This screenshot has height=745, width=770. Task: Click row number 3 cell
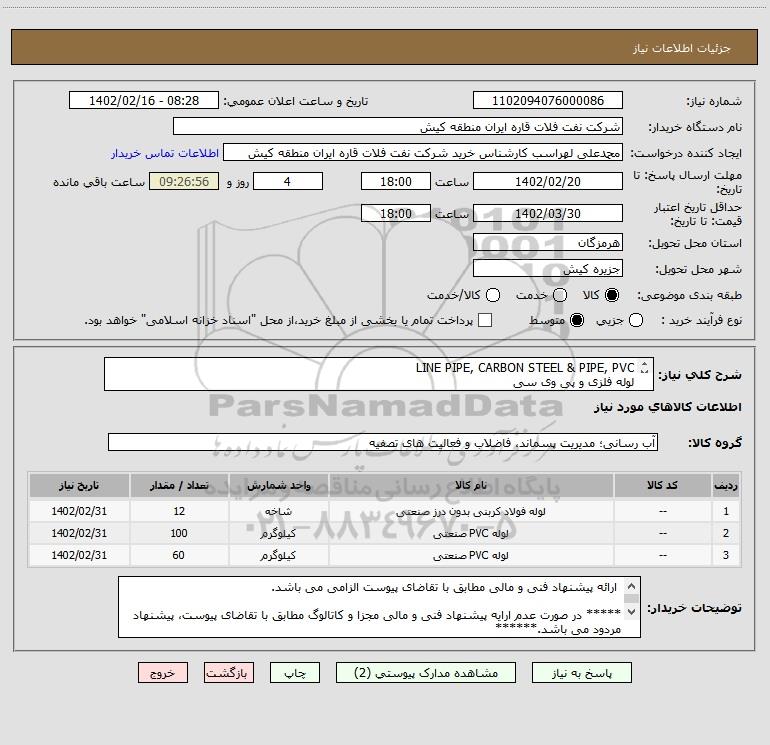click(725, 555)
